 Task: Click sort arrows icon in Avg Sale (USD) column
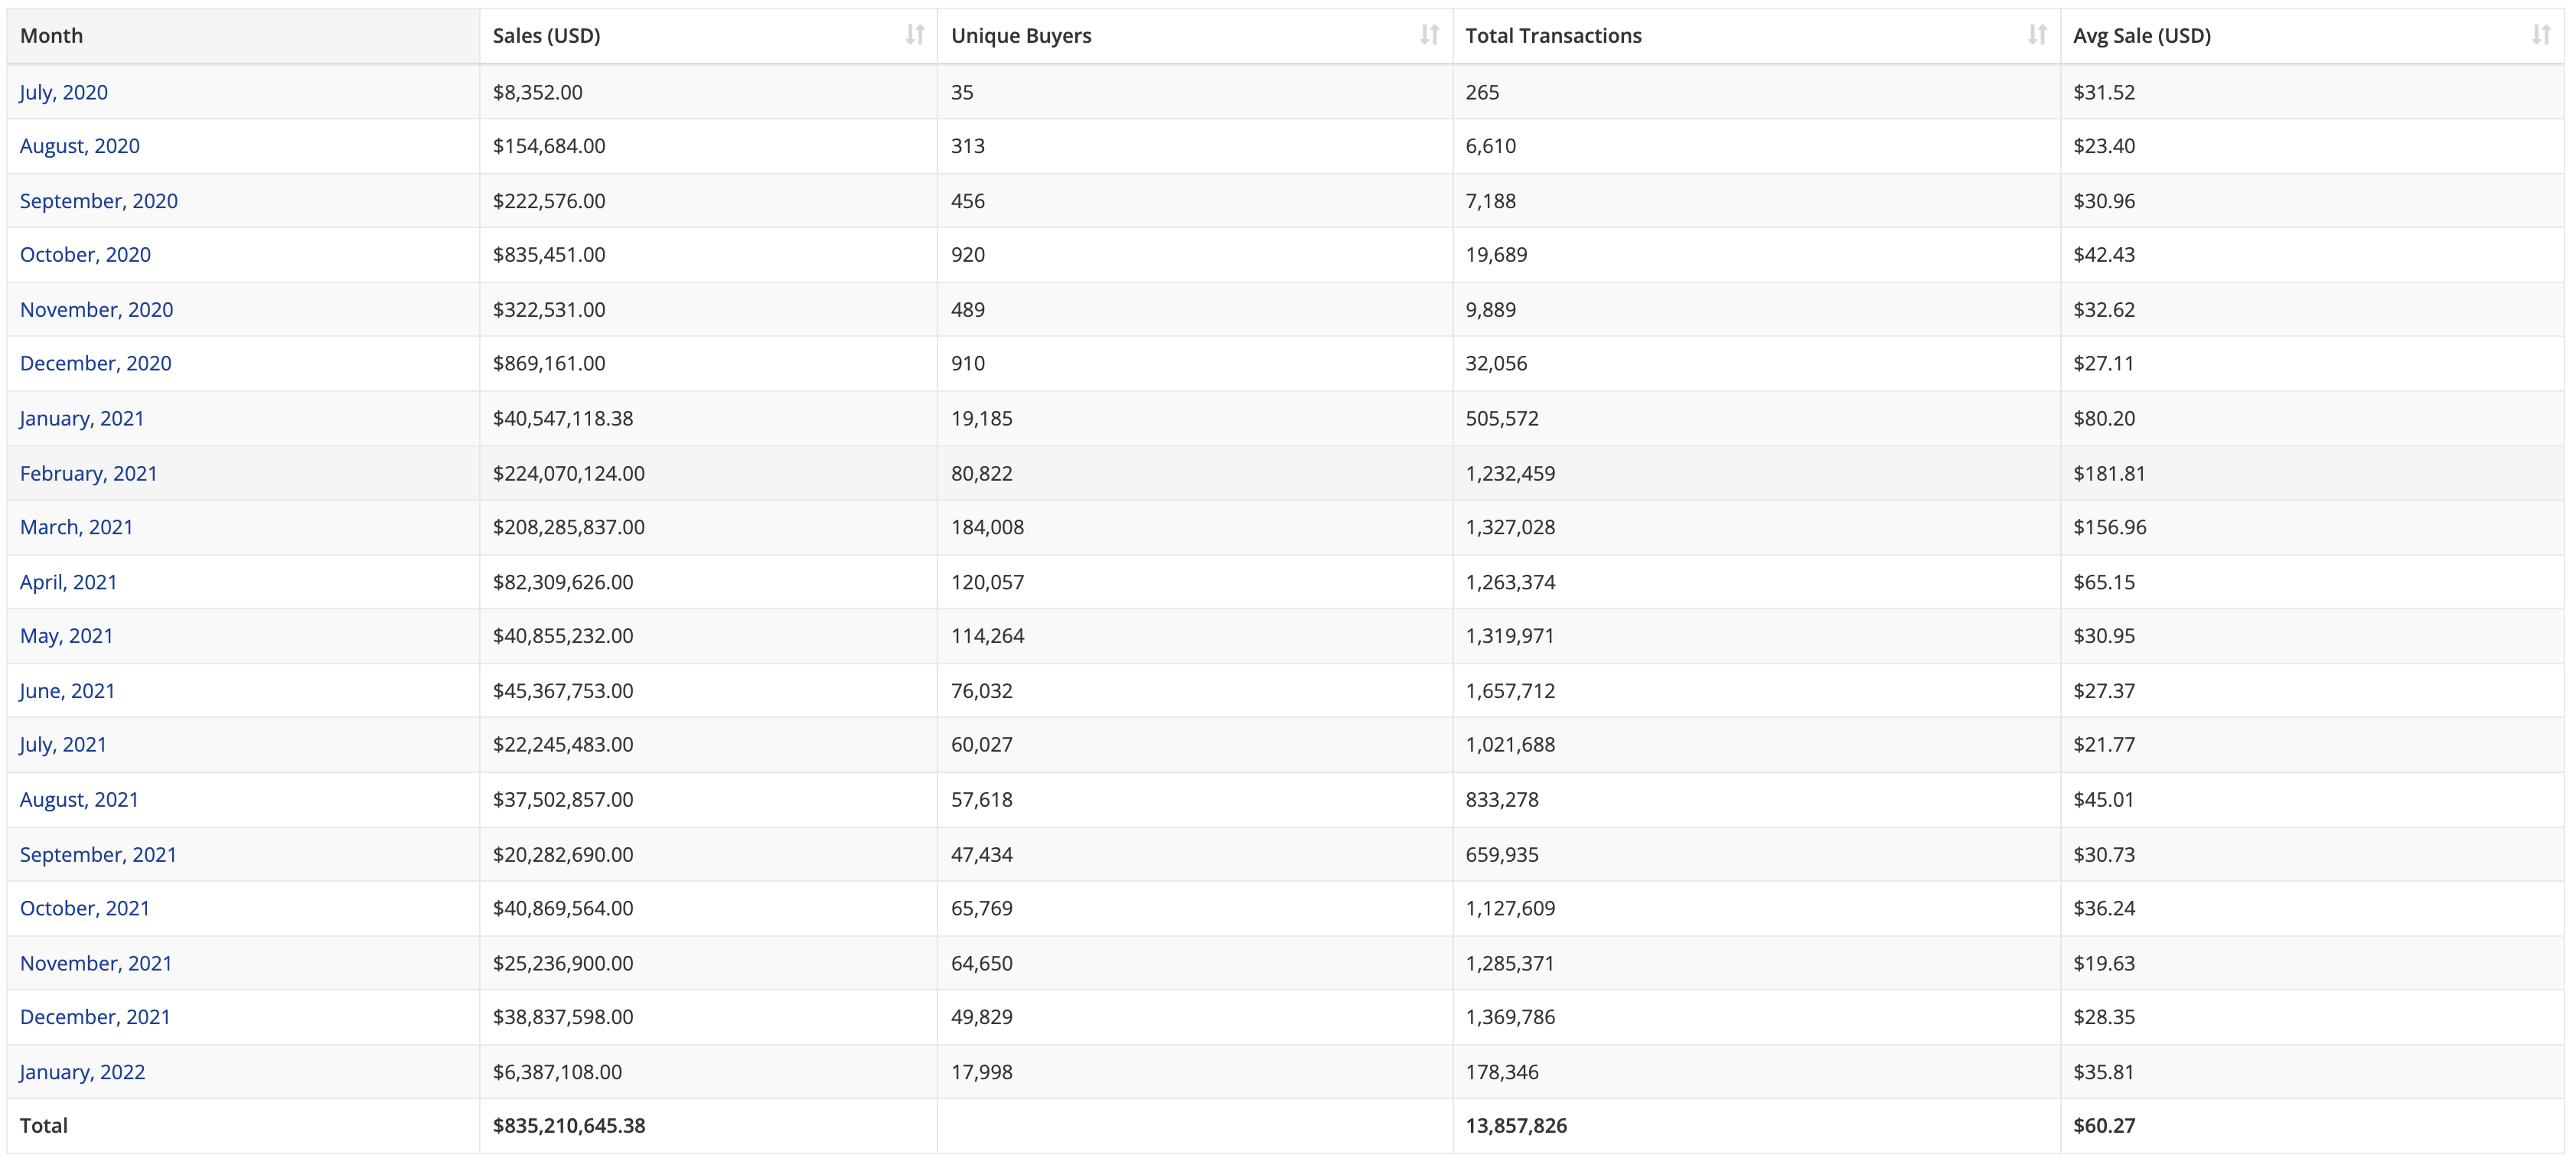(x=2541, y=35)
